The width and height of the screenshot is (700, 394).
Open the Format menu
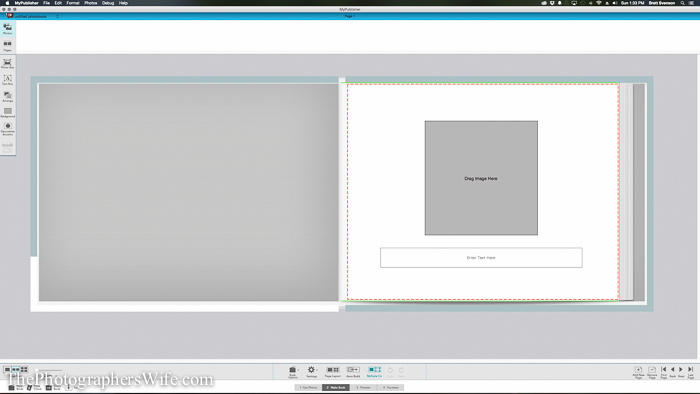(x=73, y=3)
